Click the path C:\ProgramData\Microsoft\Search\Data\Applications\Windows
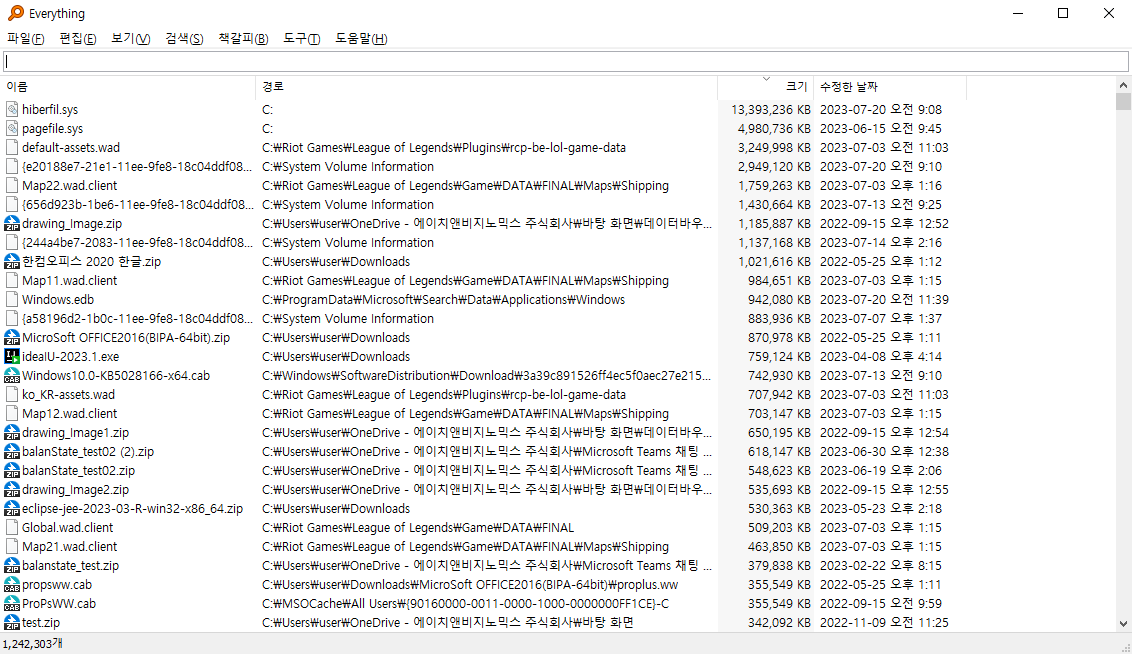1132x654 pixels. click(x=443, y=300)
